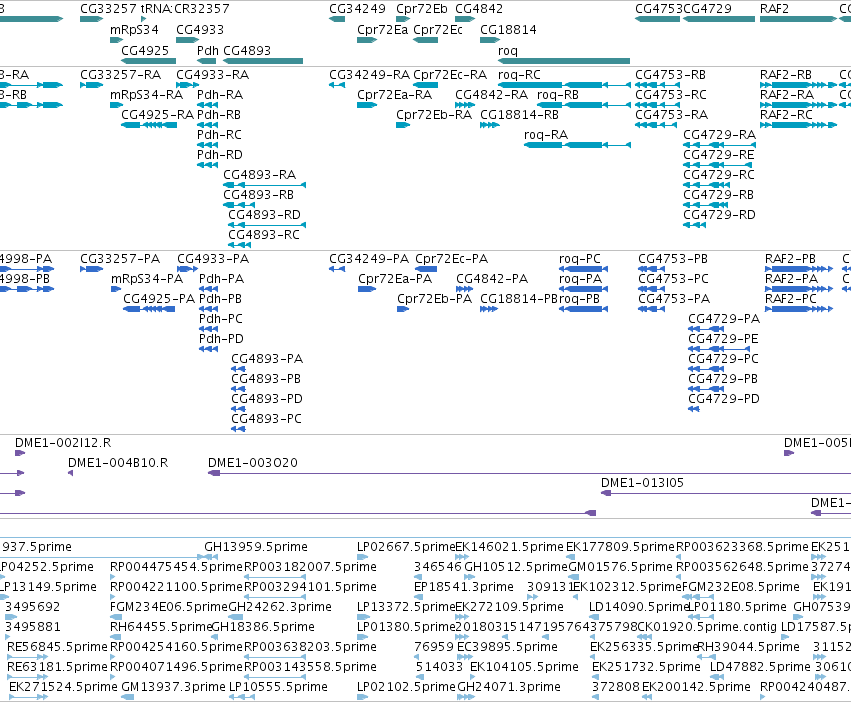Open the CG4925 gene label
The image size is (851, 702).
click(x=145, y=50)
